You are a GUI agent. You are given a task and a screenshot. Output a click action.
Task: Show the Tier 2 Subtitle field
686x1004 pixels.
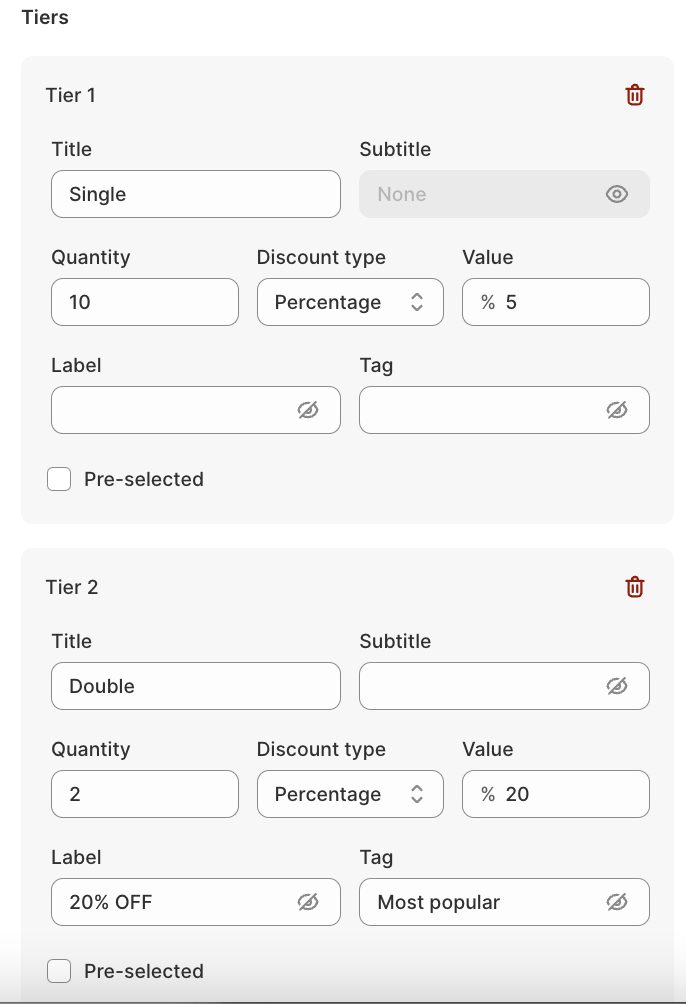617,686
